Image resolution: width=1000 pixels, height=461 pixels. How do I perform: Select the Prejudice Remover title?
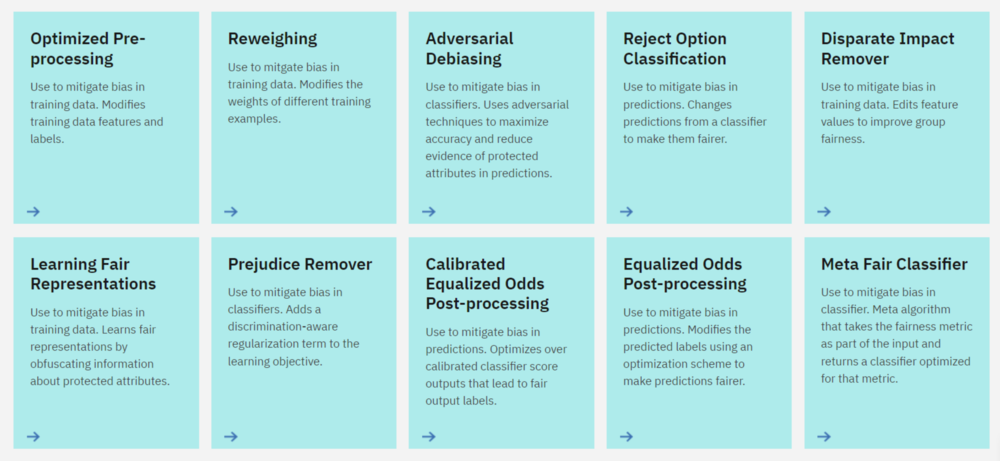click(x=300, y=265)
